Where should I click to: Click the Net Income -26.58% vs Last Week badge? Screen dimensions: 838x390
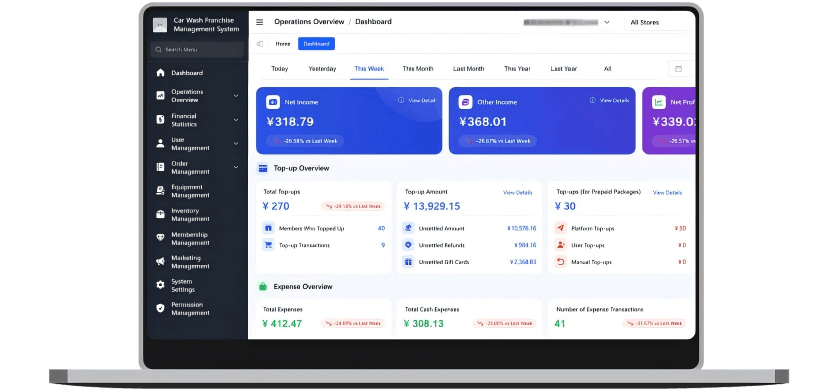[x=305, y=141]
